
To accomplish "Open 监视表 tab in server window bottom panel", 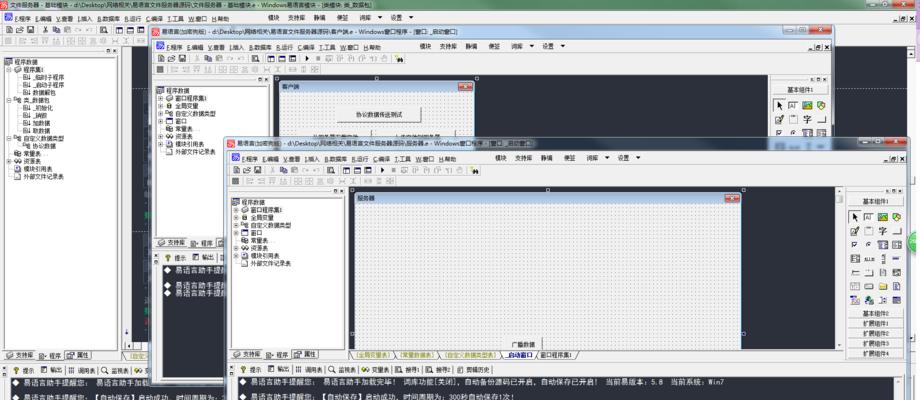I will click(343, 370).
